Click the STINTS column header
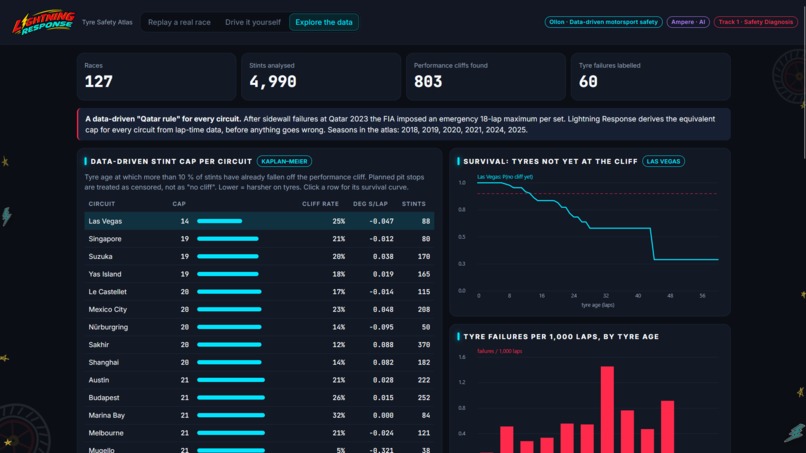This screenshot has height=453, width=806. (x=414, y=204)
